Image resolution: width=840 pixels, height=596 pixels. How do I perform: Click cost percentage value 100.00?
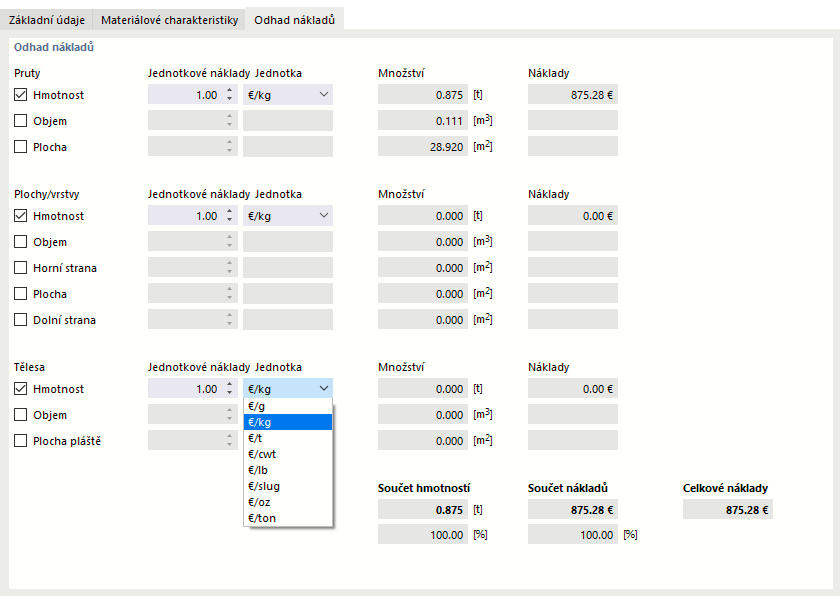(573, 534)
